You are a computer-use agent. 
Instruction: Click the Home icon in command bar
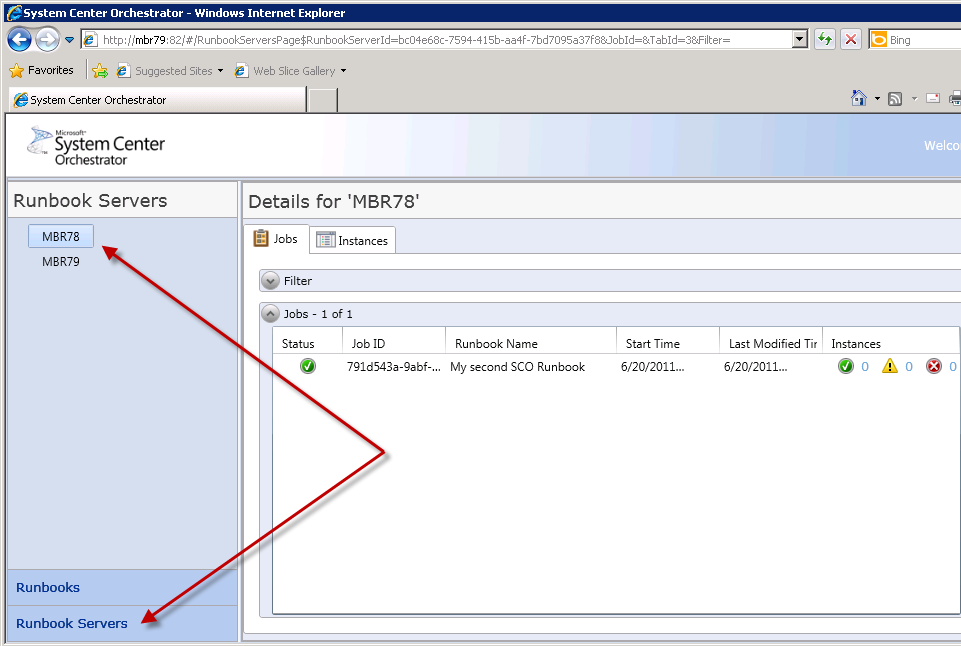[858, 98]
